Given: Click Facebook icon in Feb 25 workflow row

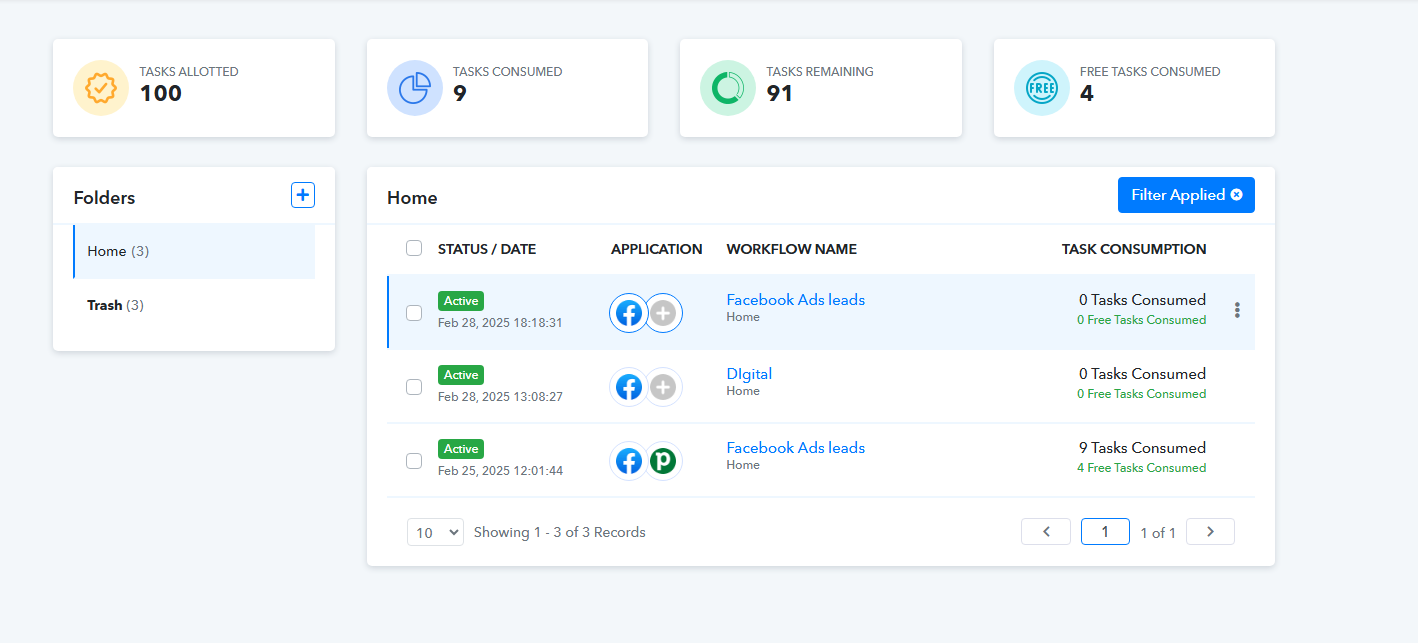Looking at the screenshot, I should pos(629,461).
